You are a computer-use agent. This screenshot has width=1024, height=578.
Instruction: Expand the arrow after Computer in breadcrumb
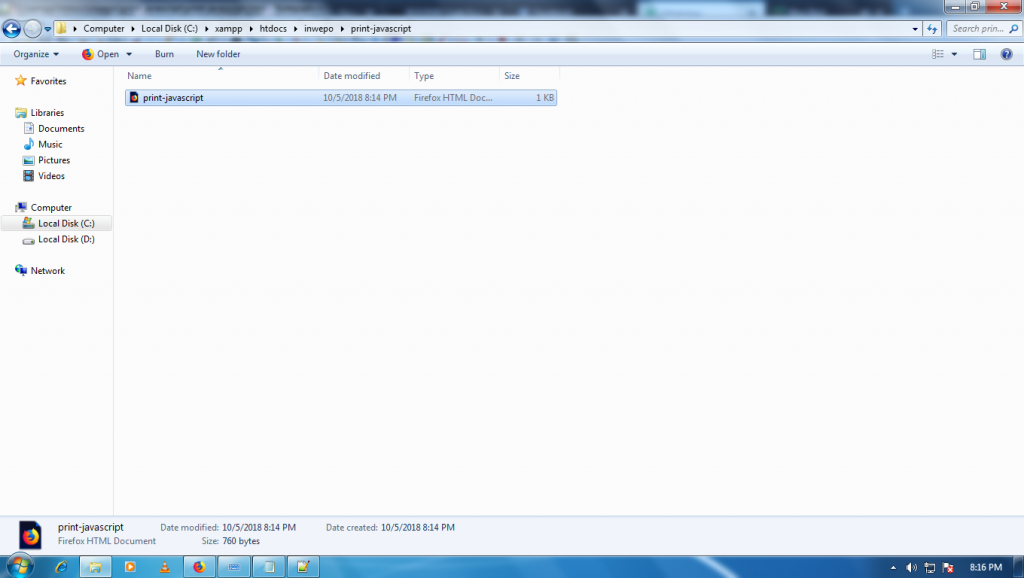click(x=133, y=29)
